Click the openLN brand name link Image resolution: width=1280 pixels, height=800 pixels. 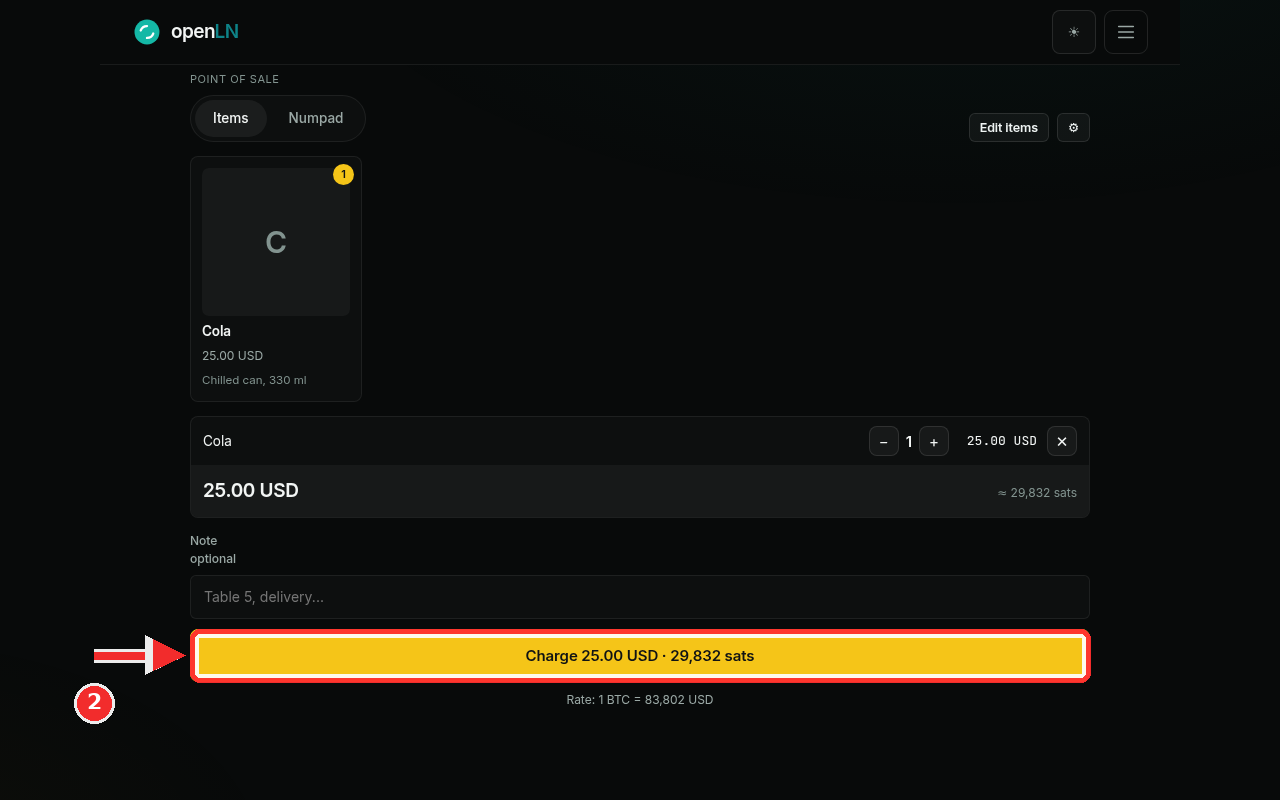(205, 32)
